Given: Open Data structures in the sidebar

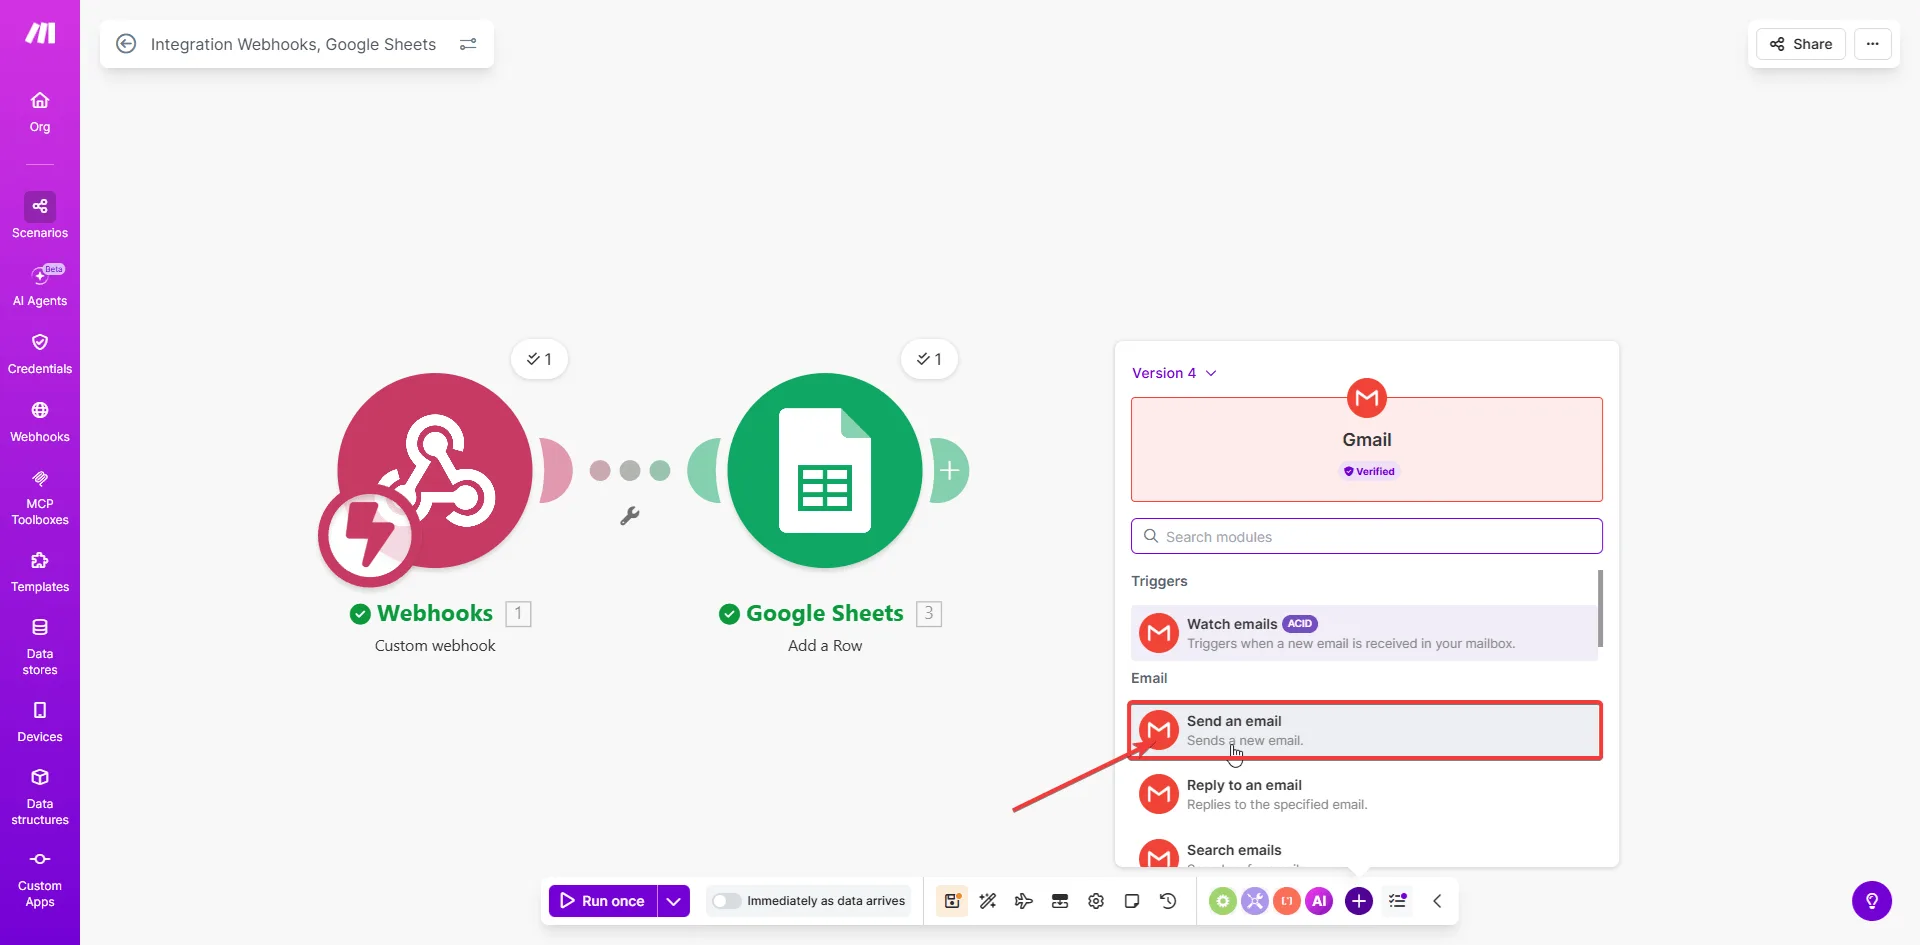Looking at the screenshot, I should tap(40, 796).
